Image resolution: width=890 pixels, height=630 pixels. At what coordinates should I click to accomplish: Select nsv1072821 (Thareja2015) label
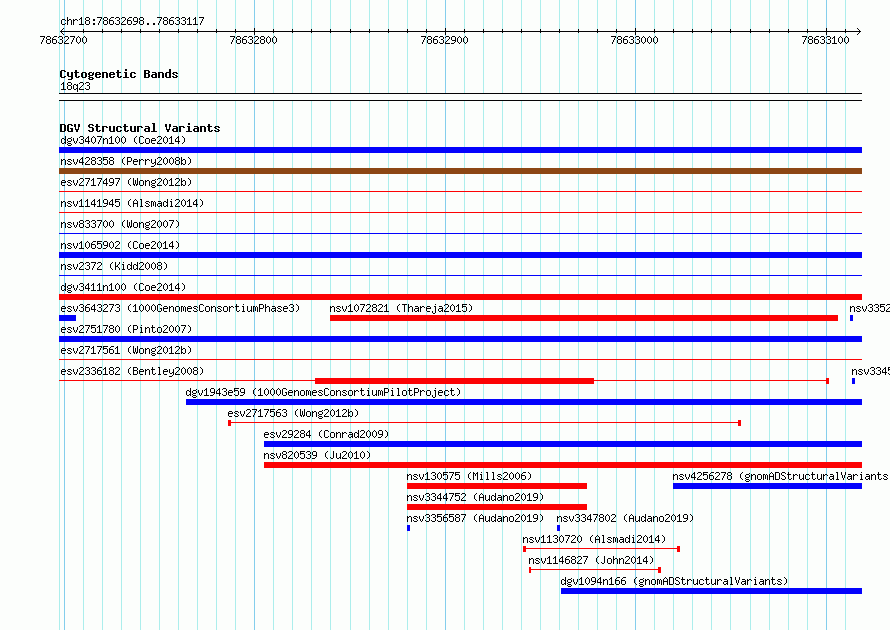click(x=401, y=308)
